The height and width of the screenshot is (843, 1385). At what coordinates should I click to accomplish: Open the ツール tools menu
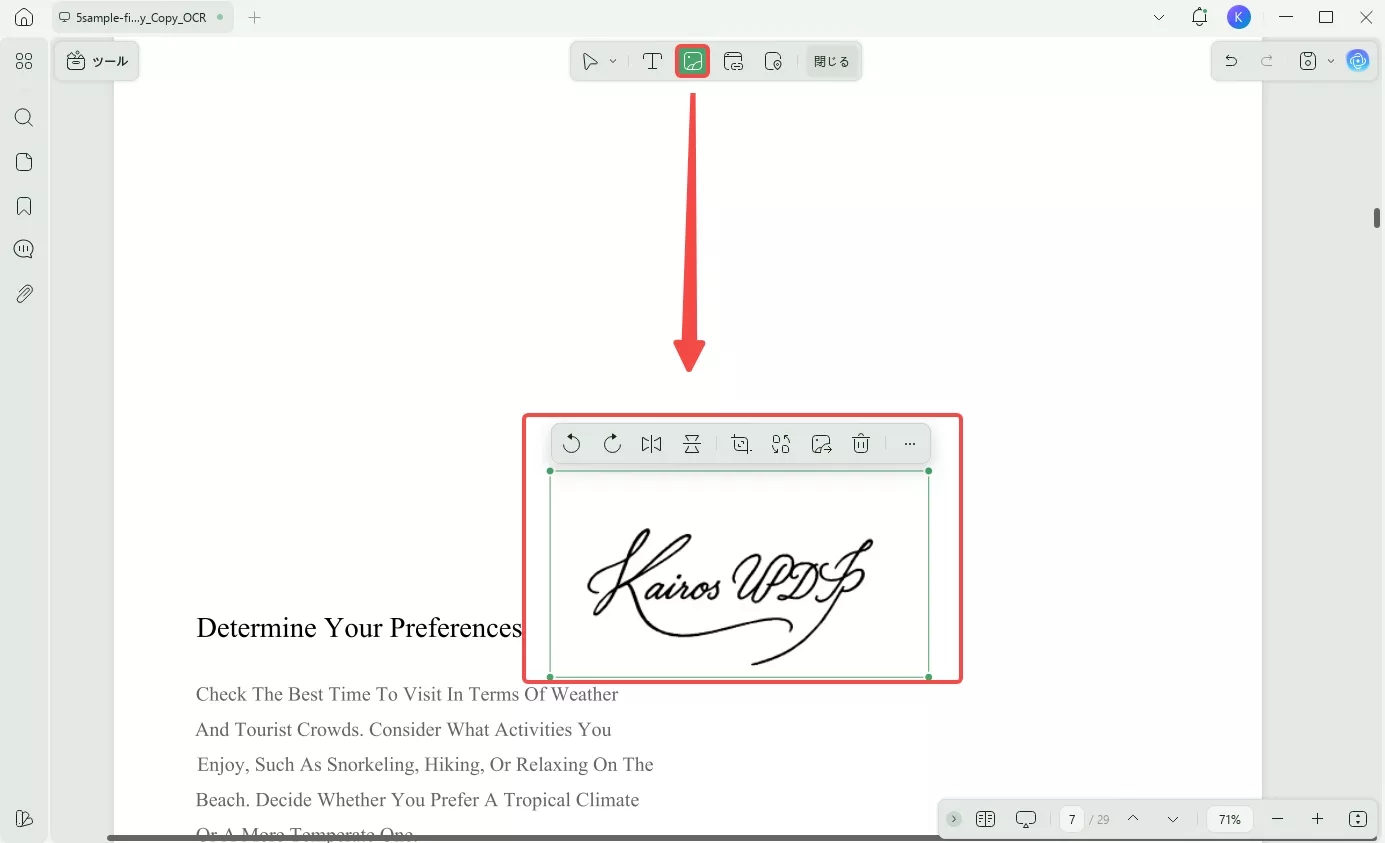97,61
